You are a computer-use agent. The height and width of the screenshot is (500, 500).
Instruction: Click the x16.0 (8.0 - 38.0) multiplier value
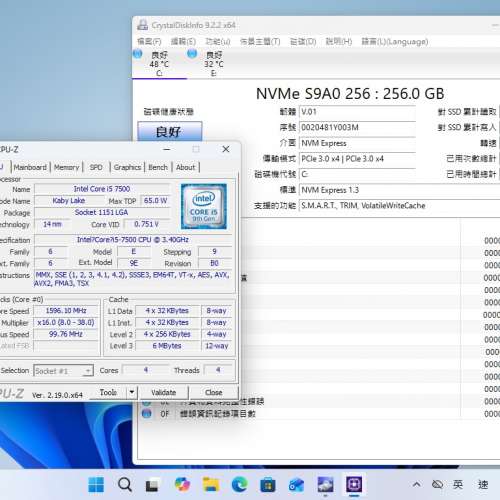point(66,322)
